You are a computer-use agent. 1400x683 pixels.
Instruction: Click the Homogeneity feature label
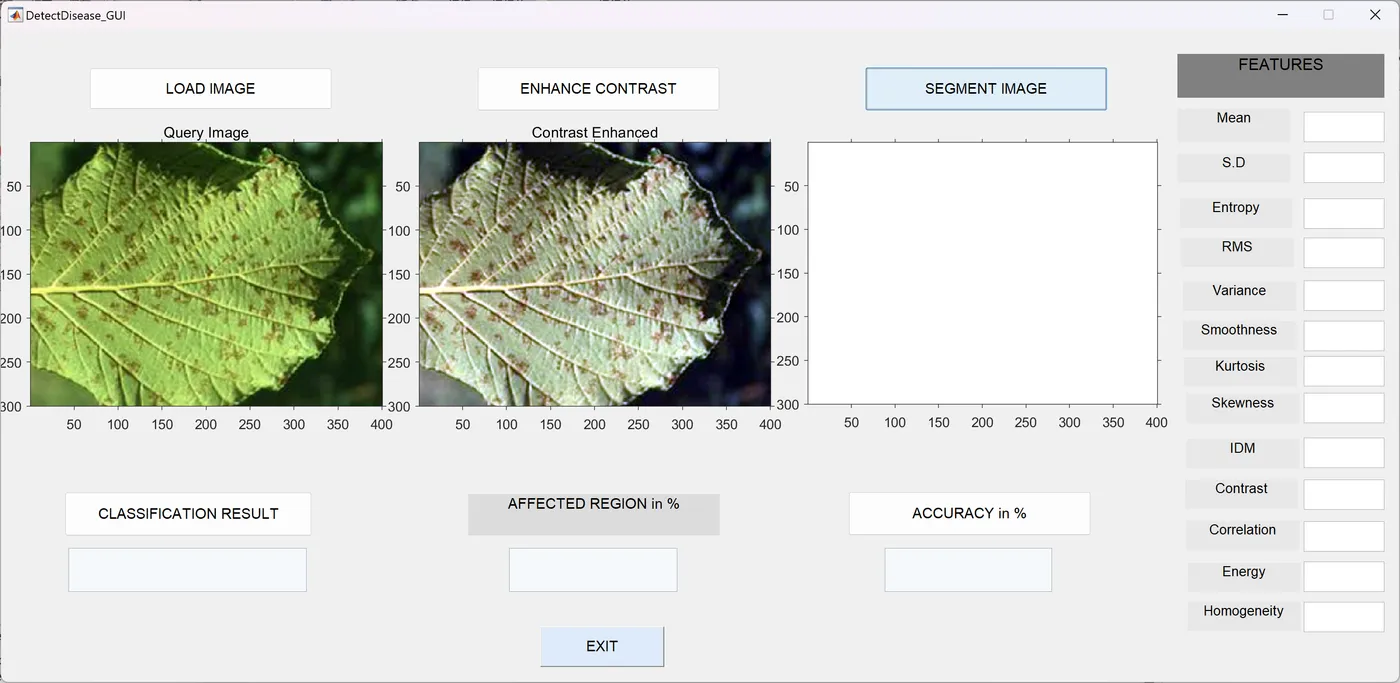1244,616
